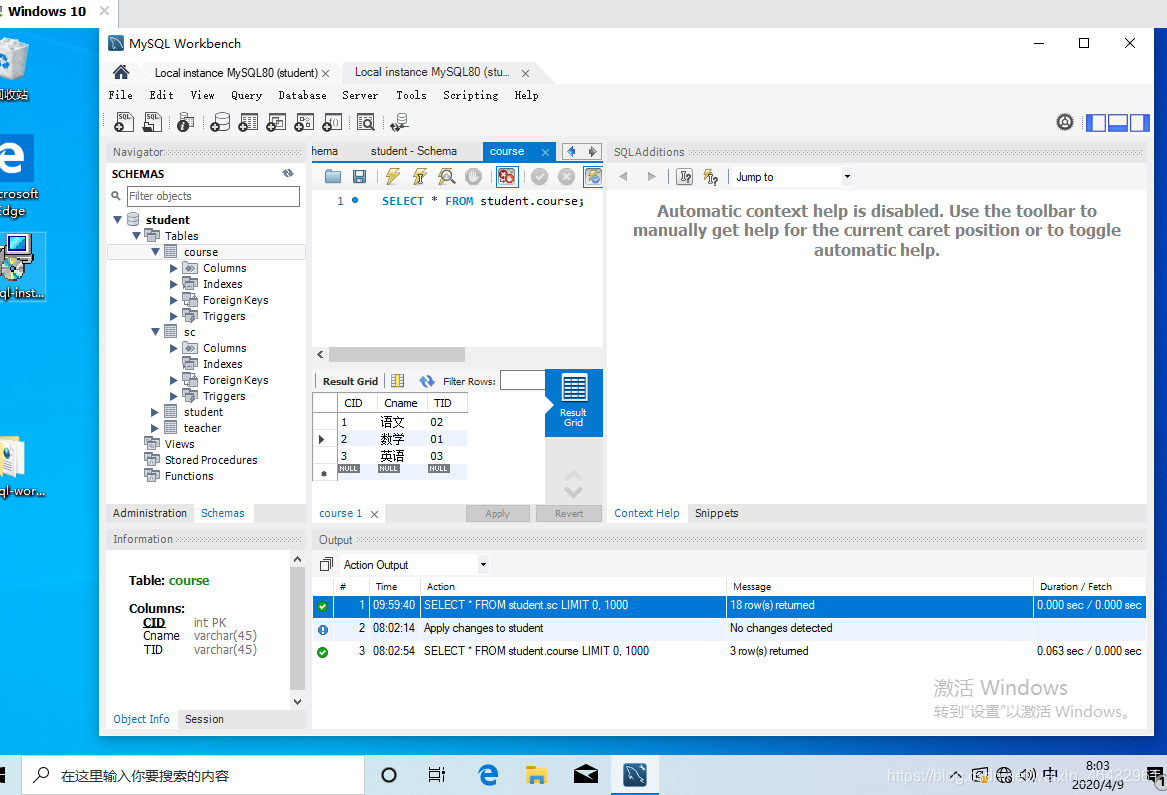The width and height of the screenshot is (1167, 795).
Task: Reconnect to DBMS toolbar icon
Action: point(400,122)
